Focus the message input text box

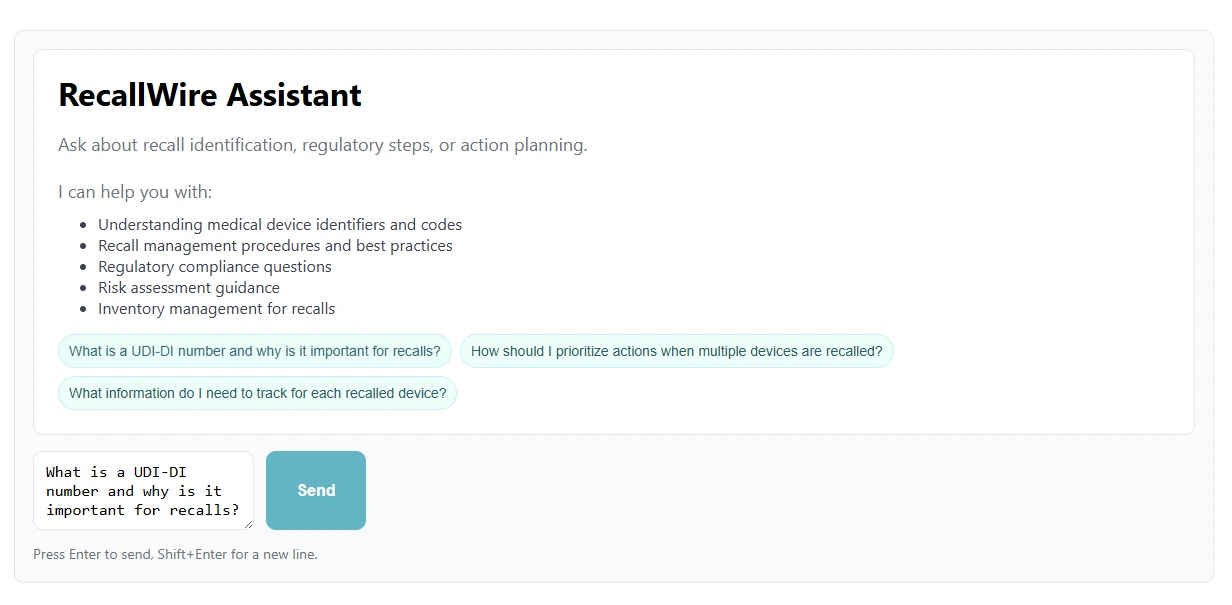click(x=143, y=490)
